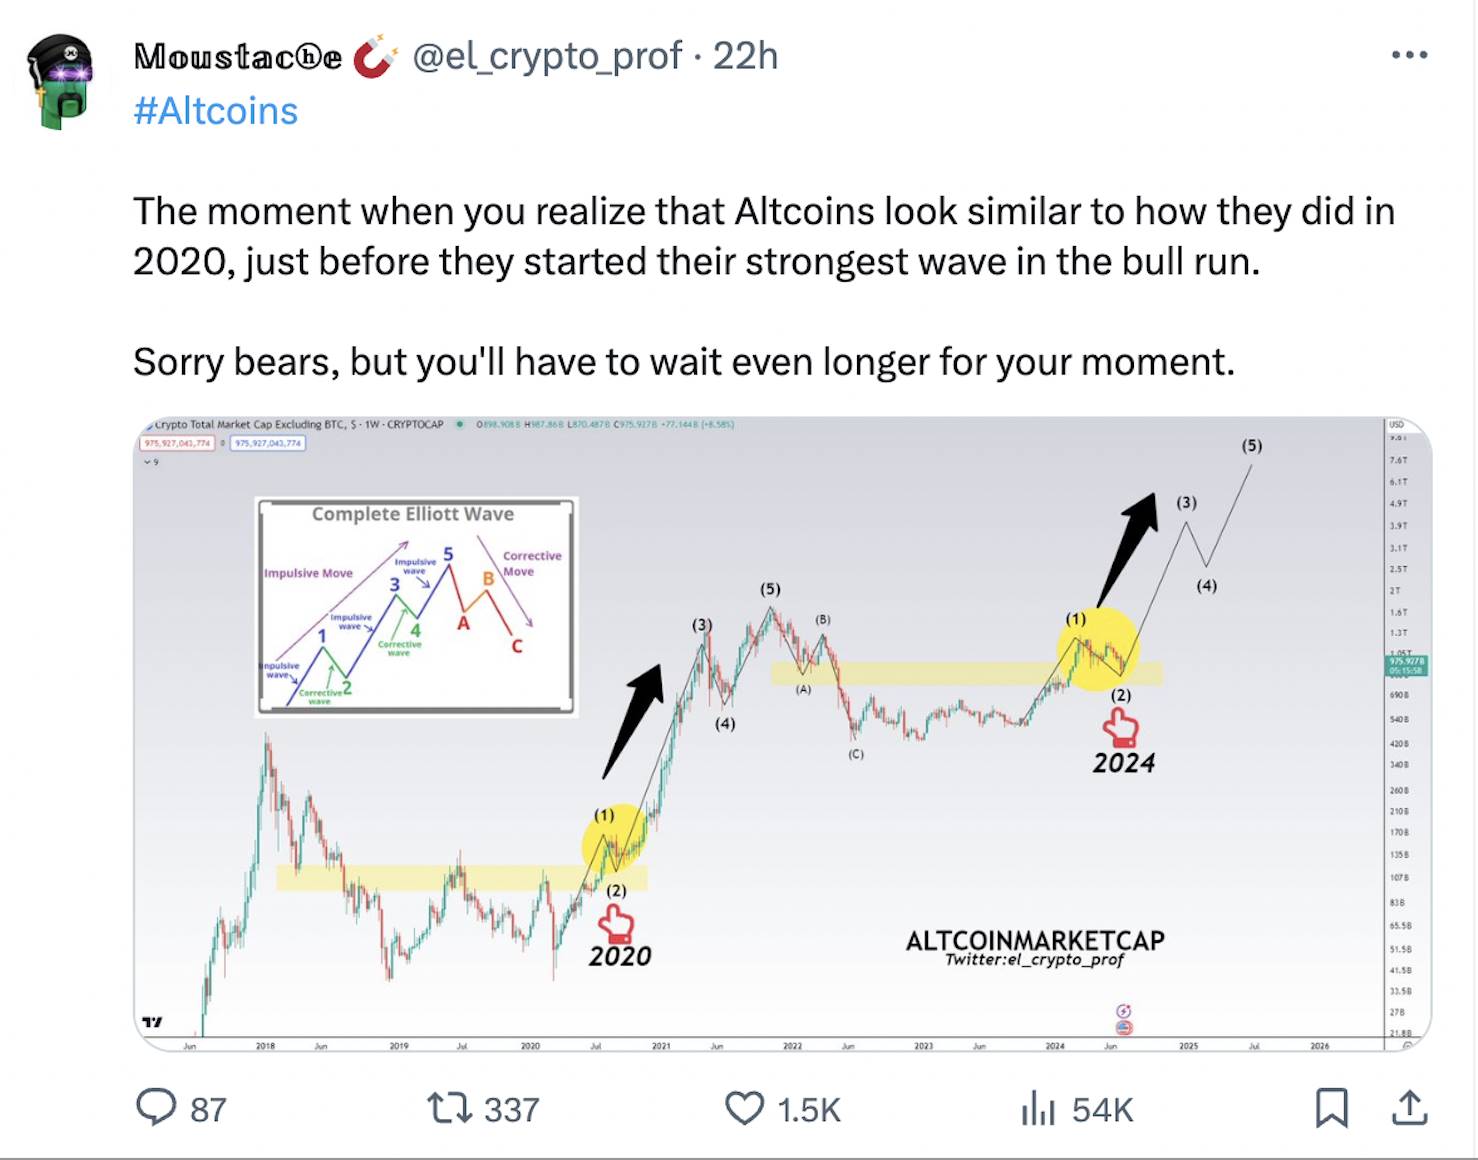Viewport: 1478px width, 1160px height.
Task: Click the Complete Elliott Wave inset diagram
Action: (416, 606)
